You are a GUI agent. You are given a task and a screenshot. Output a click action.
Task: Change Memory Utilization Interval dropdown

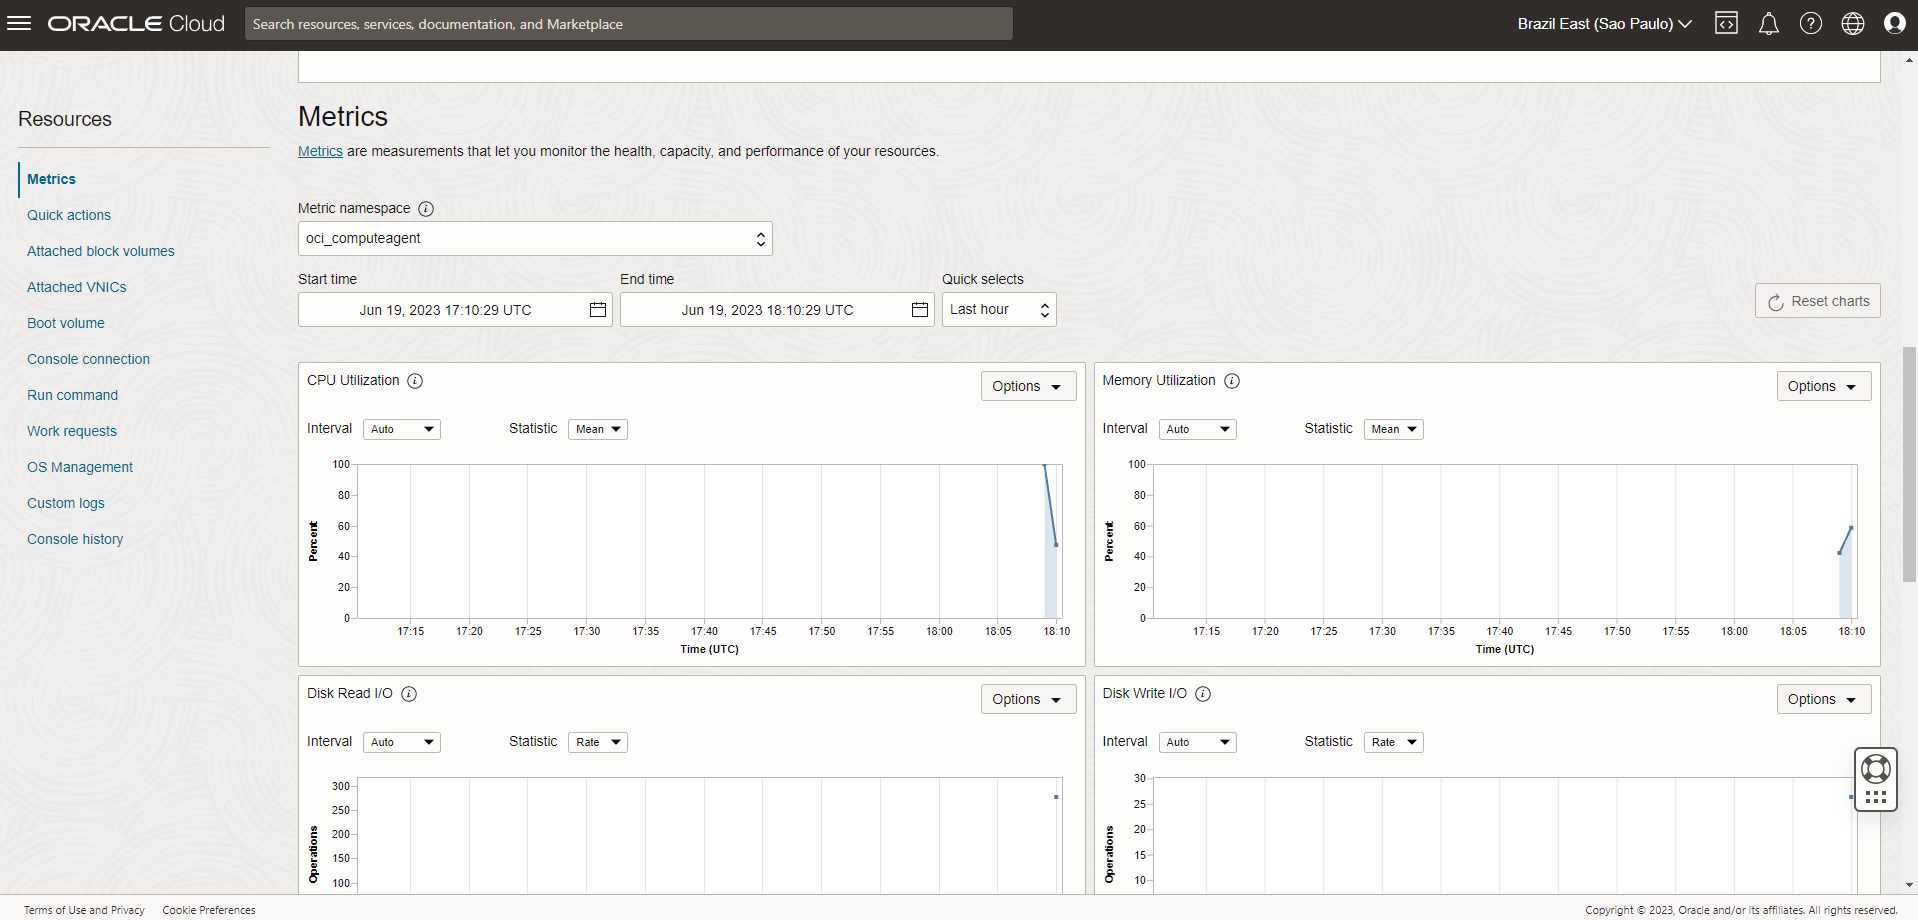[x=1197, y=429]
